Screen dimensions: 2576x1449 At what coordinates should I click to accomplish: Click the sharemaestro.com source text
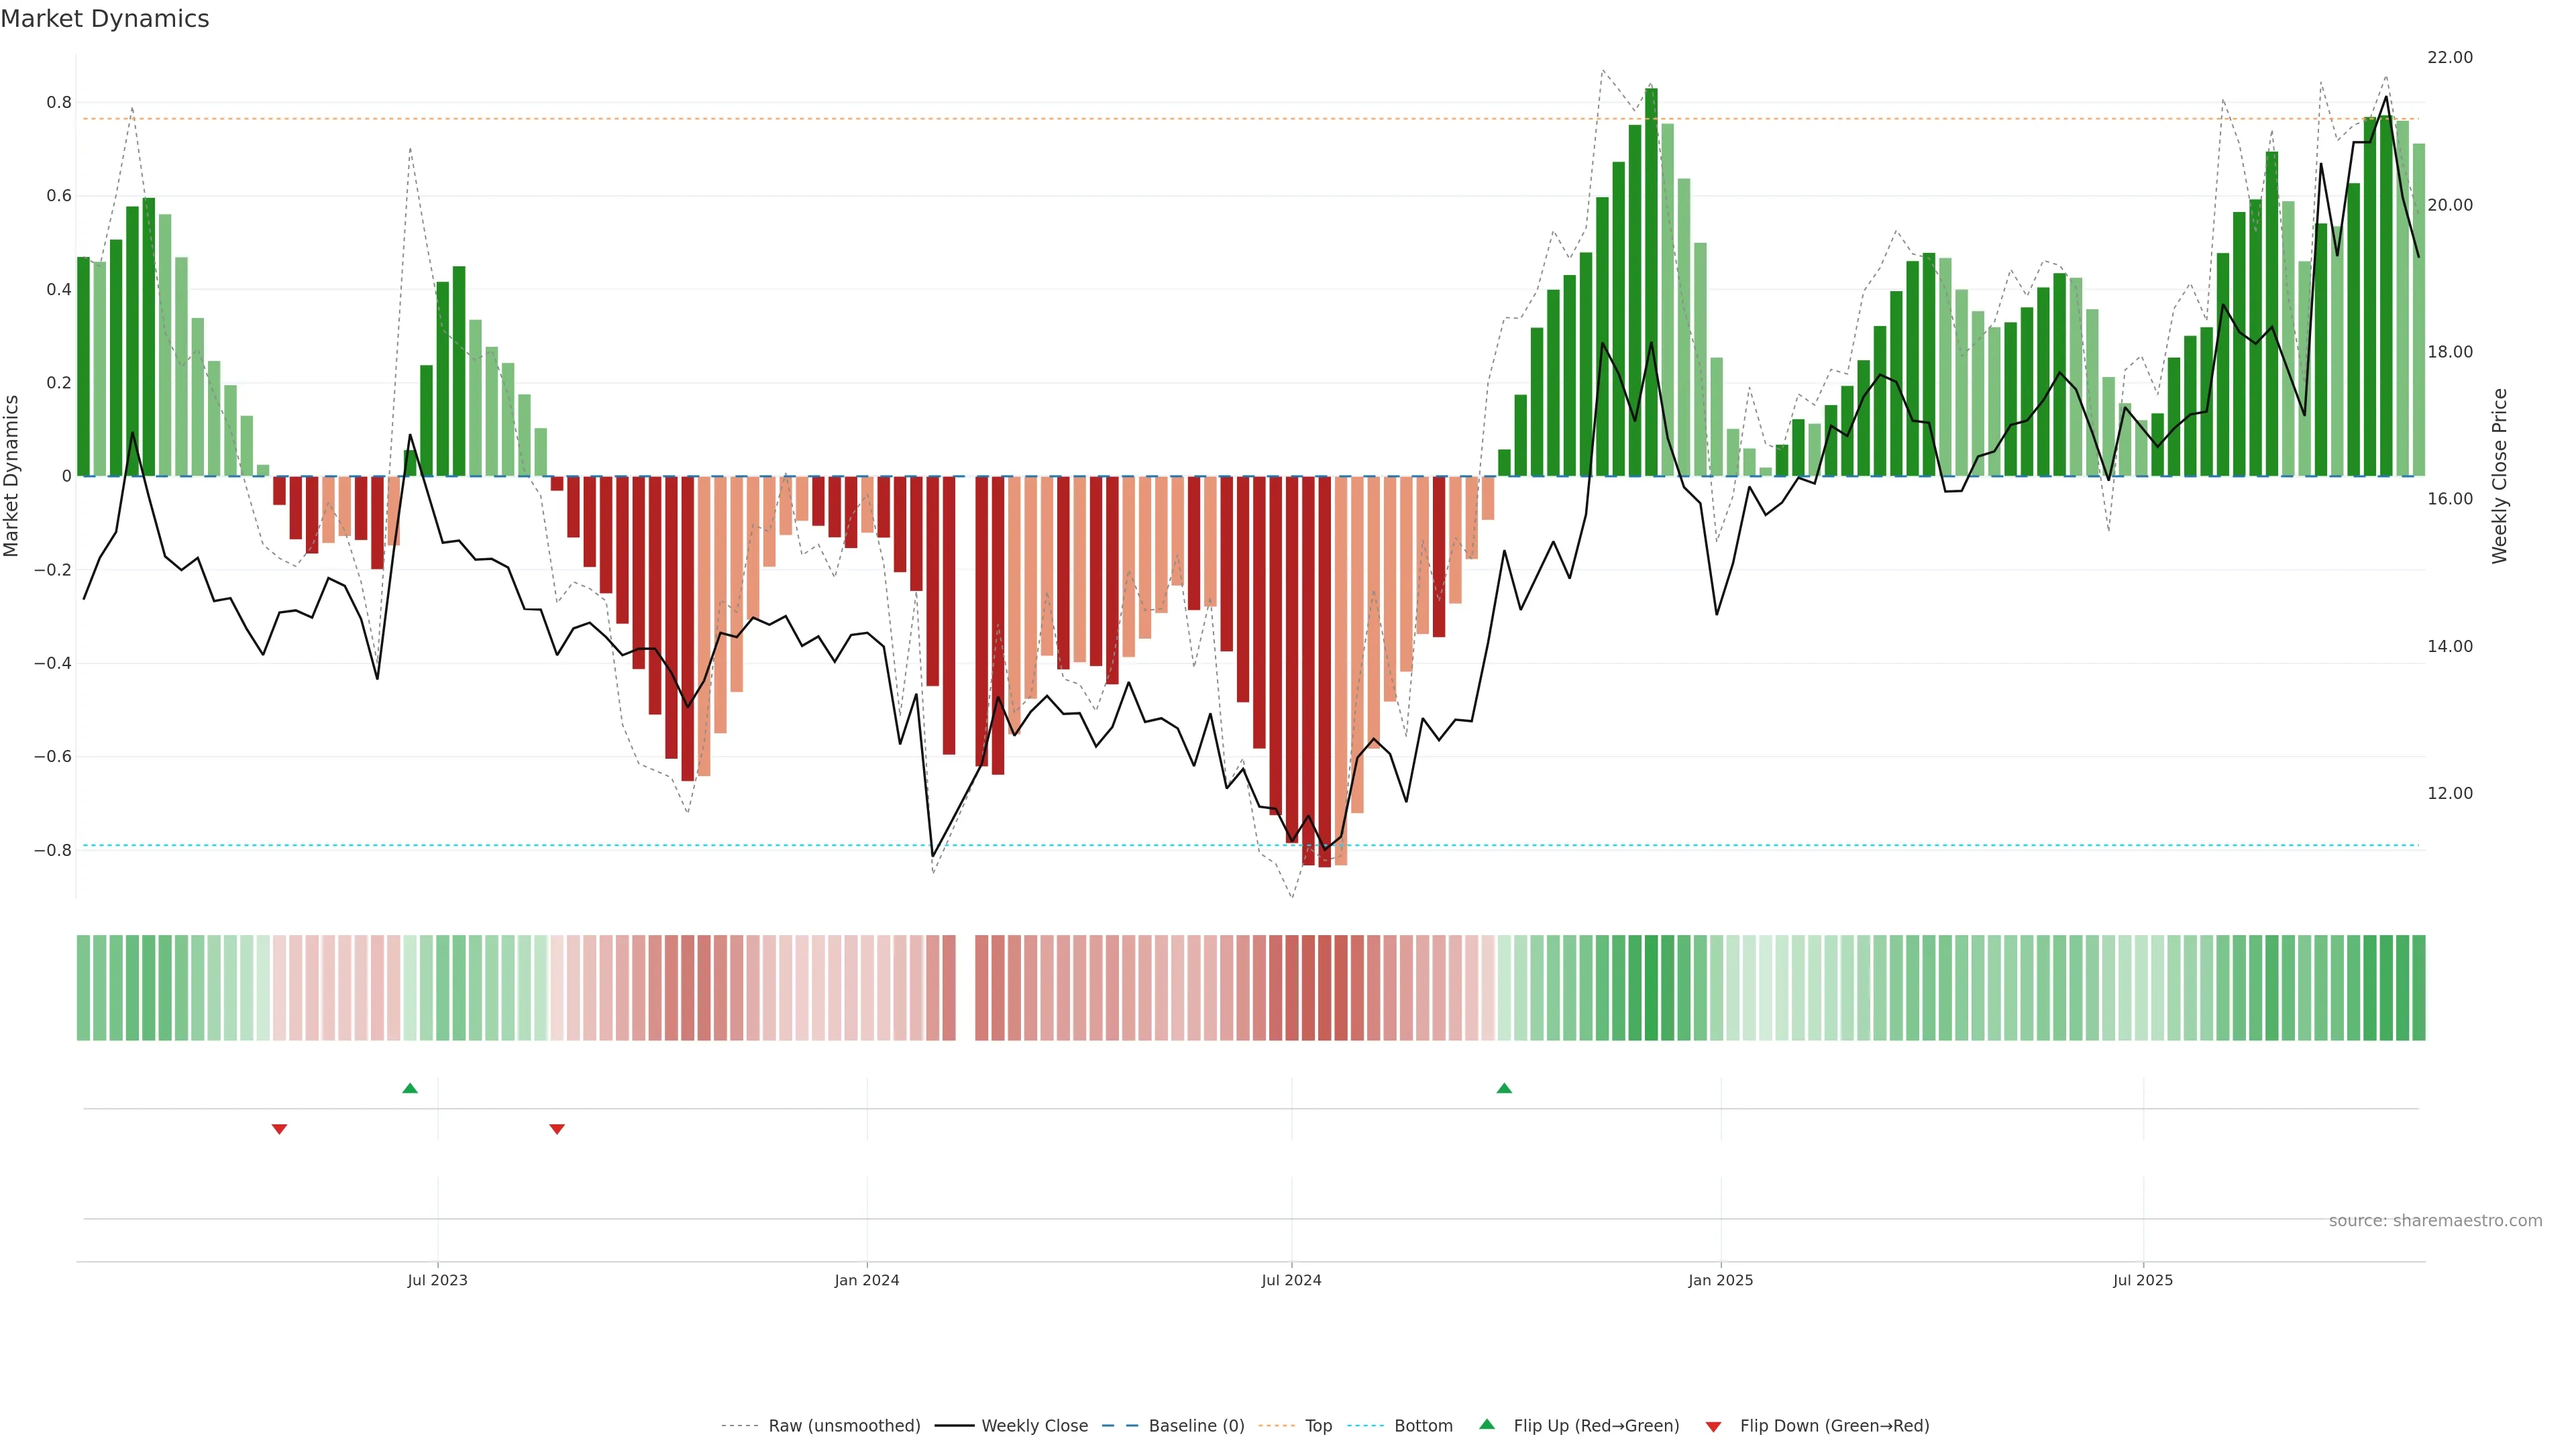[2435, 1221]
